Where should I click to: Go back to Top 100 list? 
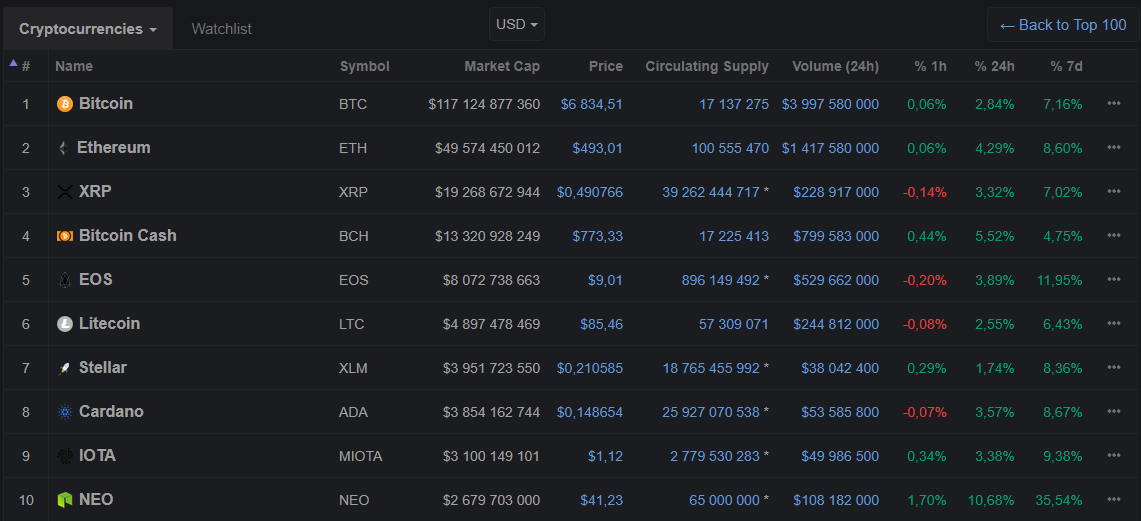(x=1063, y=25)
